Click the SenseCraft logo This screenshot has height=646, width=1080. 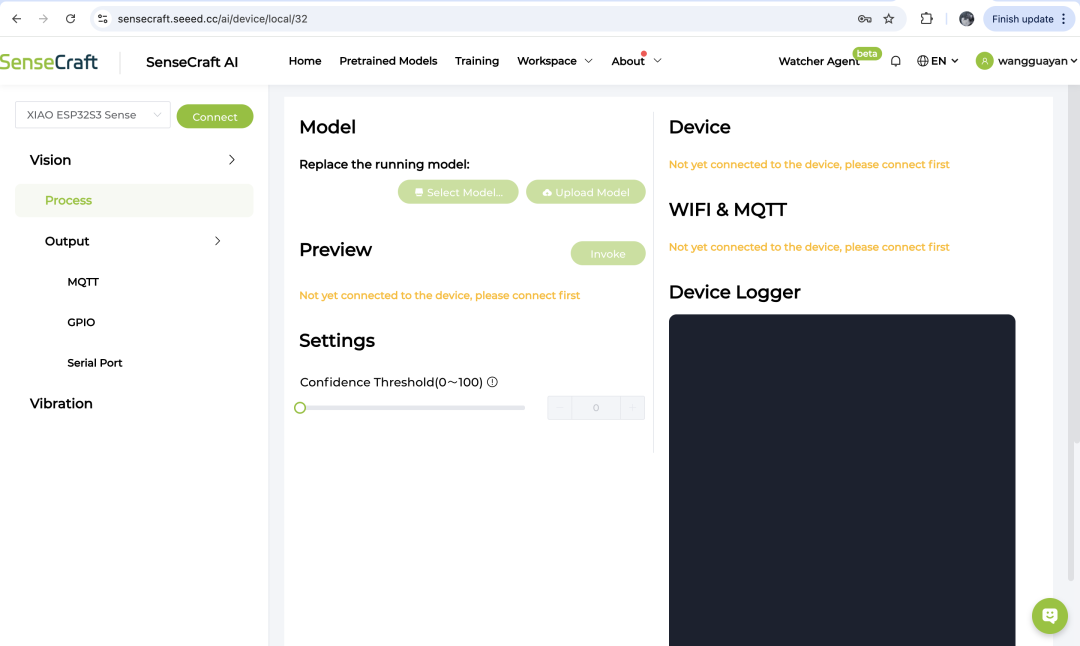click(x=49, y=62)
